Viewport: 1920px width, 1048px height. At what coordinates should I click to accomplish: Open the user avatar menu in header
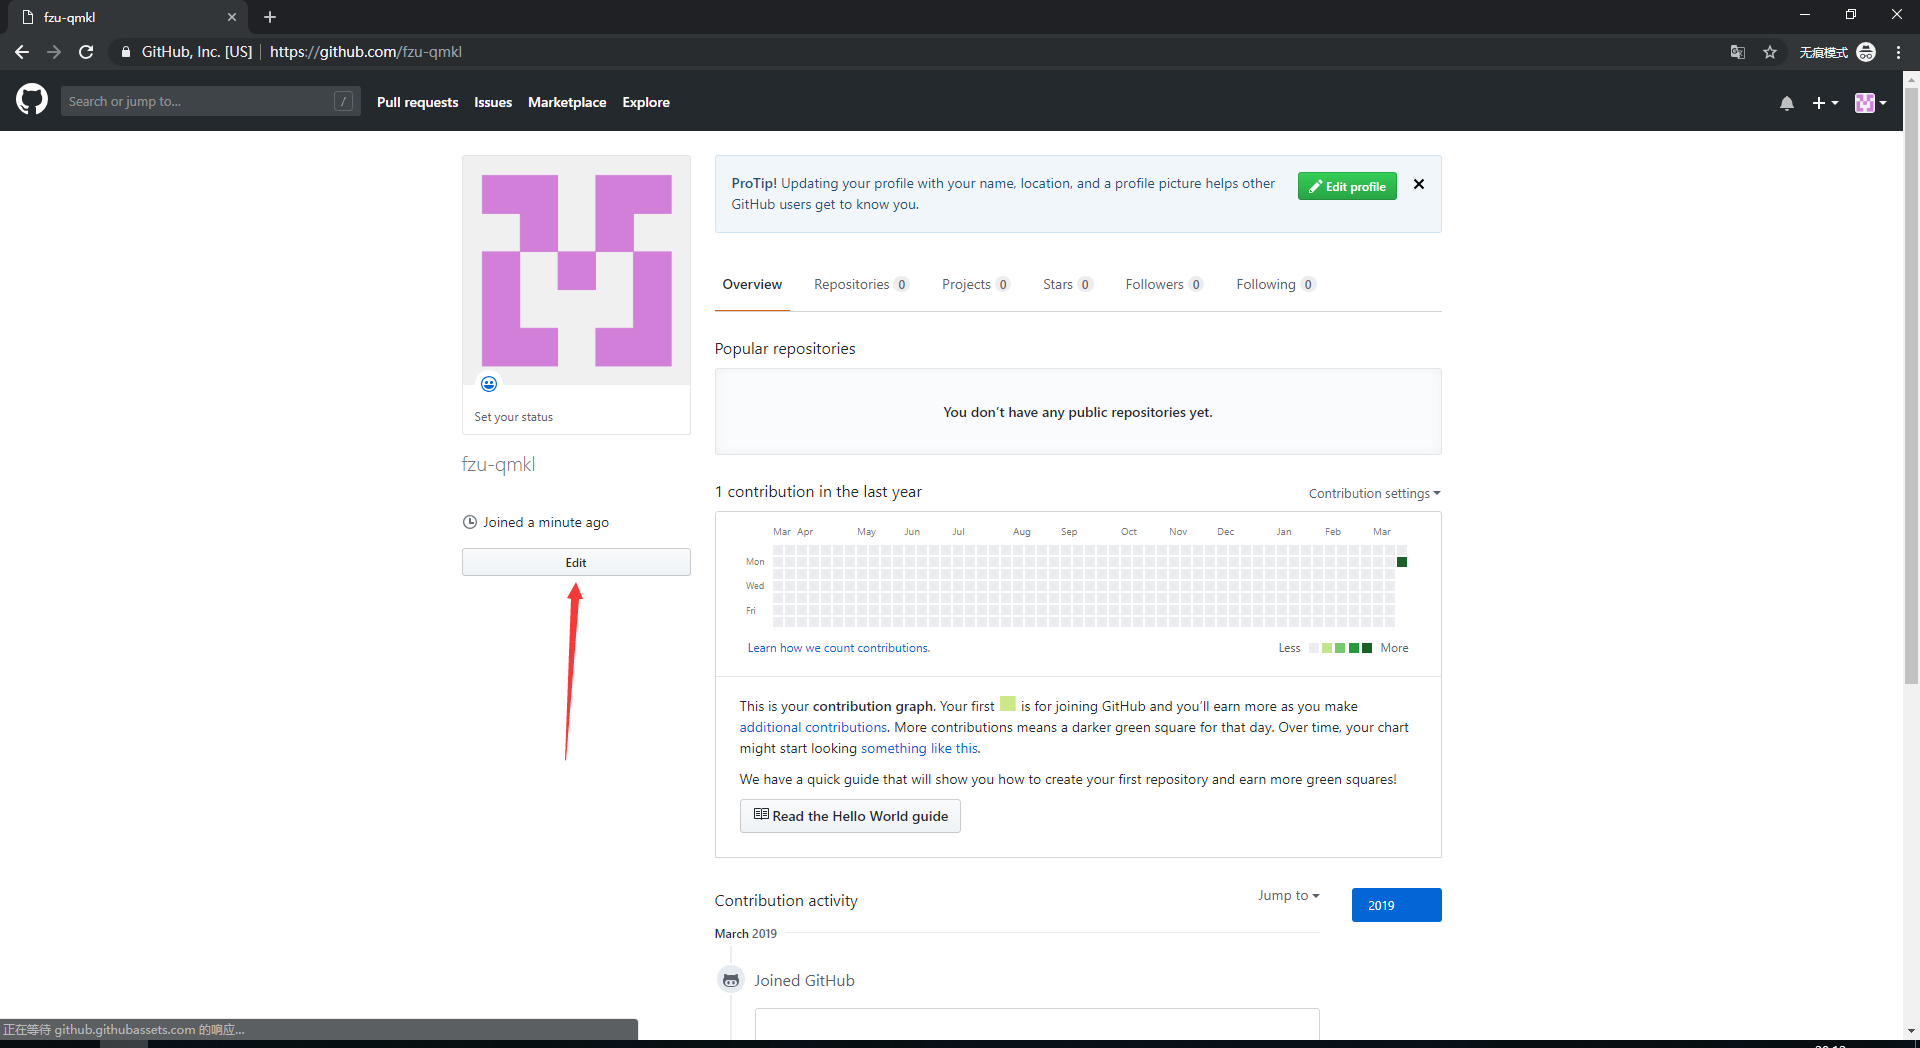coord(1870,103)
